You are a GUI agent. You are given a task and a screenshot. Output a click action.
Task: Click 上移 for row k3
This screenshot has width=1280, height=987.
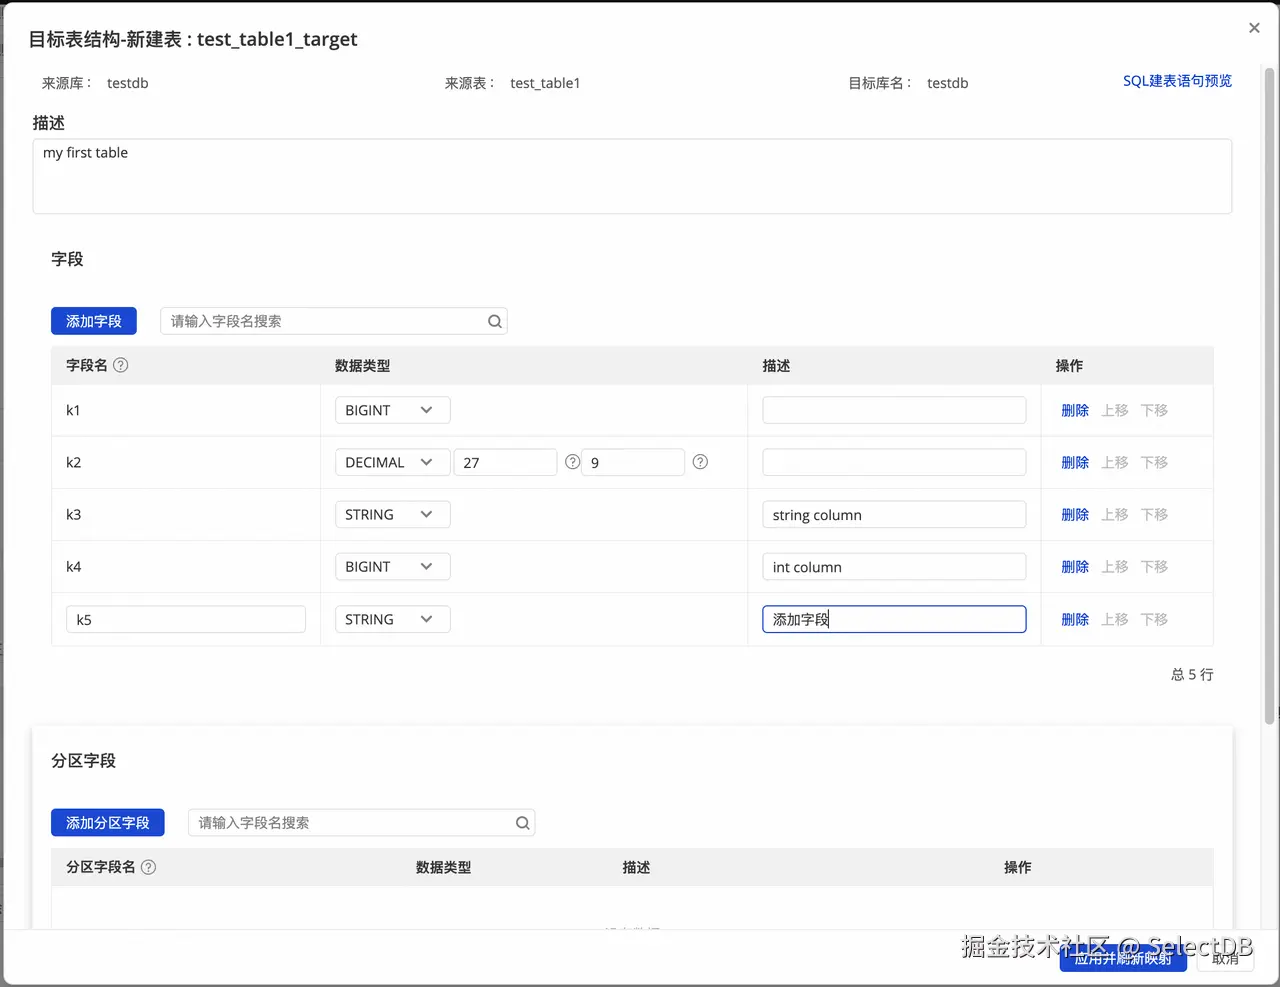tap(1115, 514)
